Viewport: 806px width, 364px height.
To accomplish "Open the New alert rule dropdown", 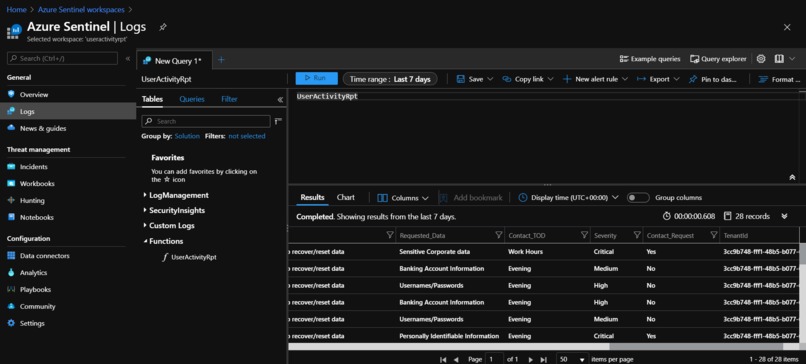I will click(595, 79).
